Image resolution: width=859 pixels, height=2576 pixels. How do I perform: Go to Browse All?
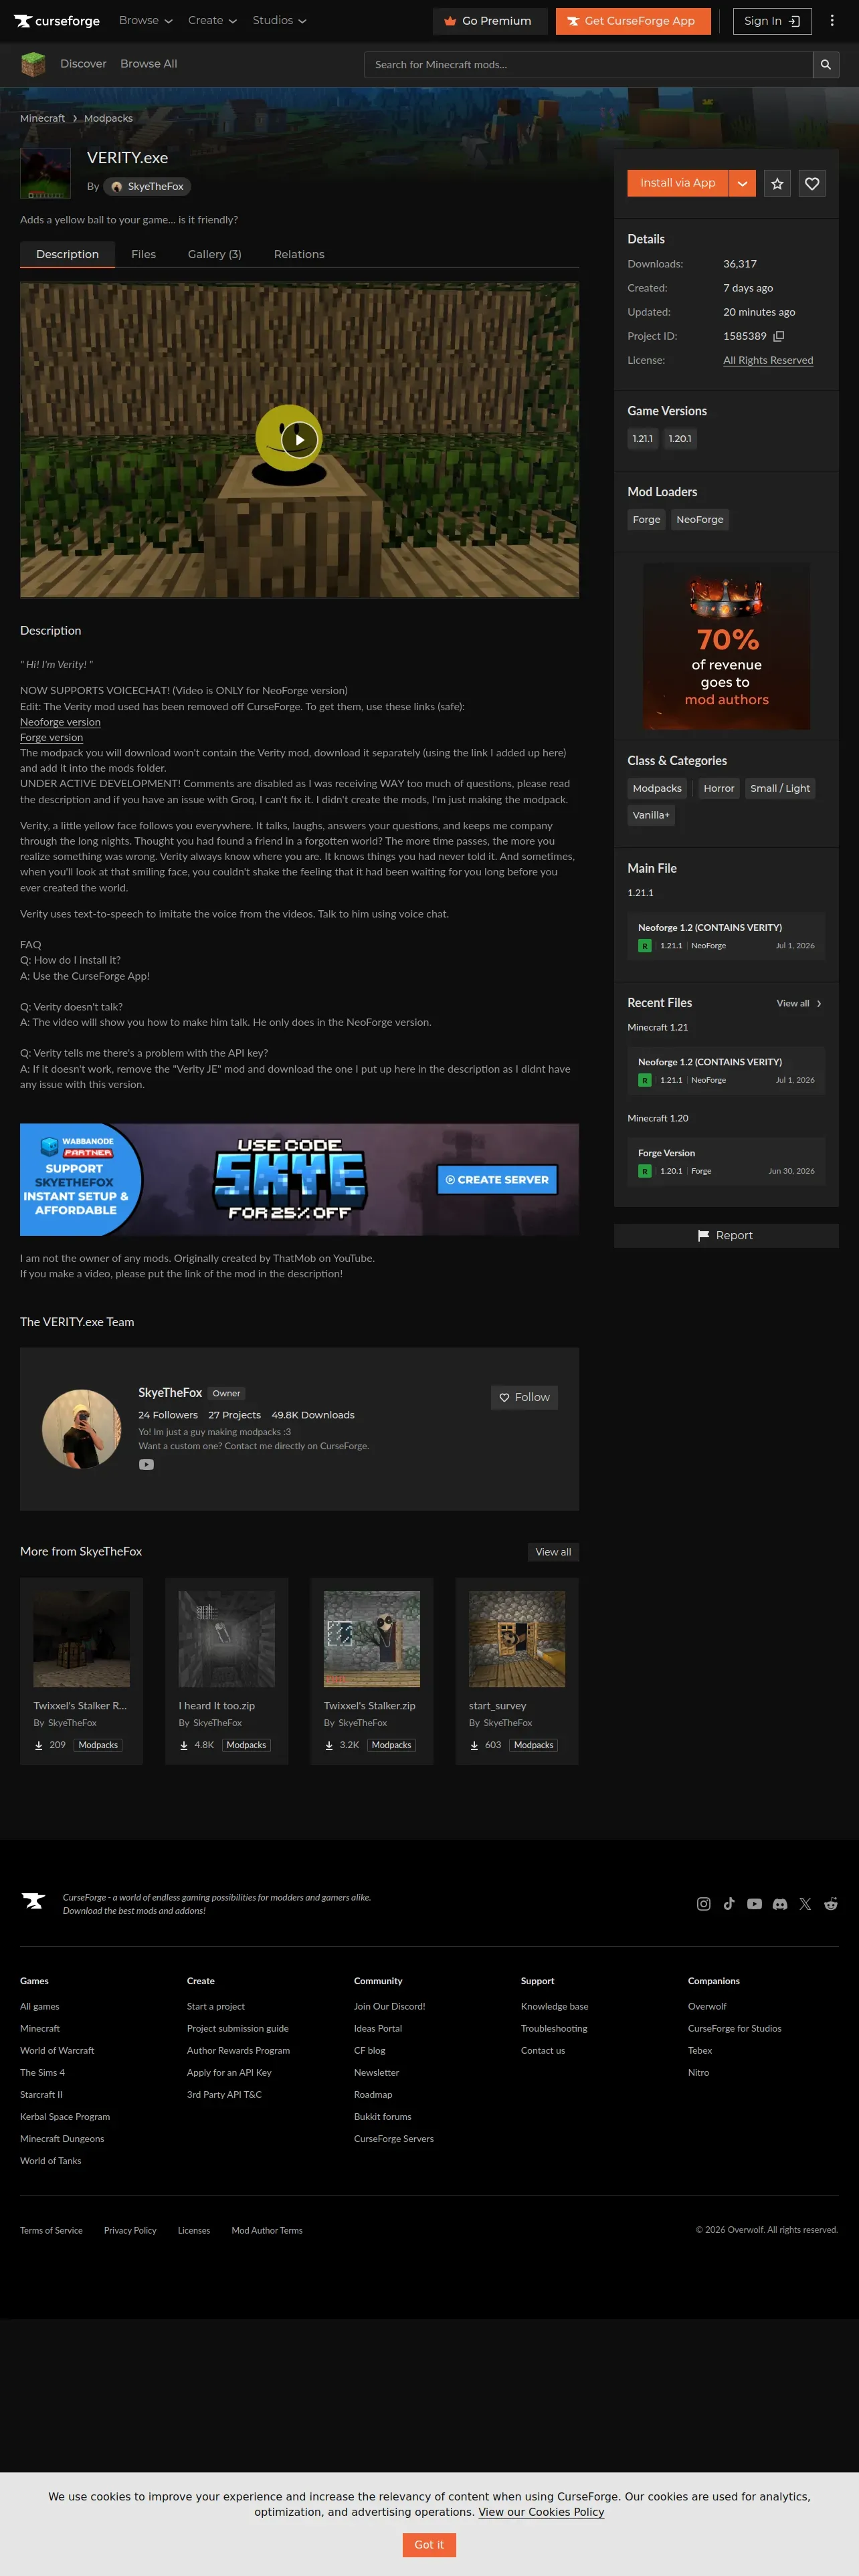tap(148, 64)
